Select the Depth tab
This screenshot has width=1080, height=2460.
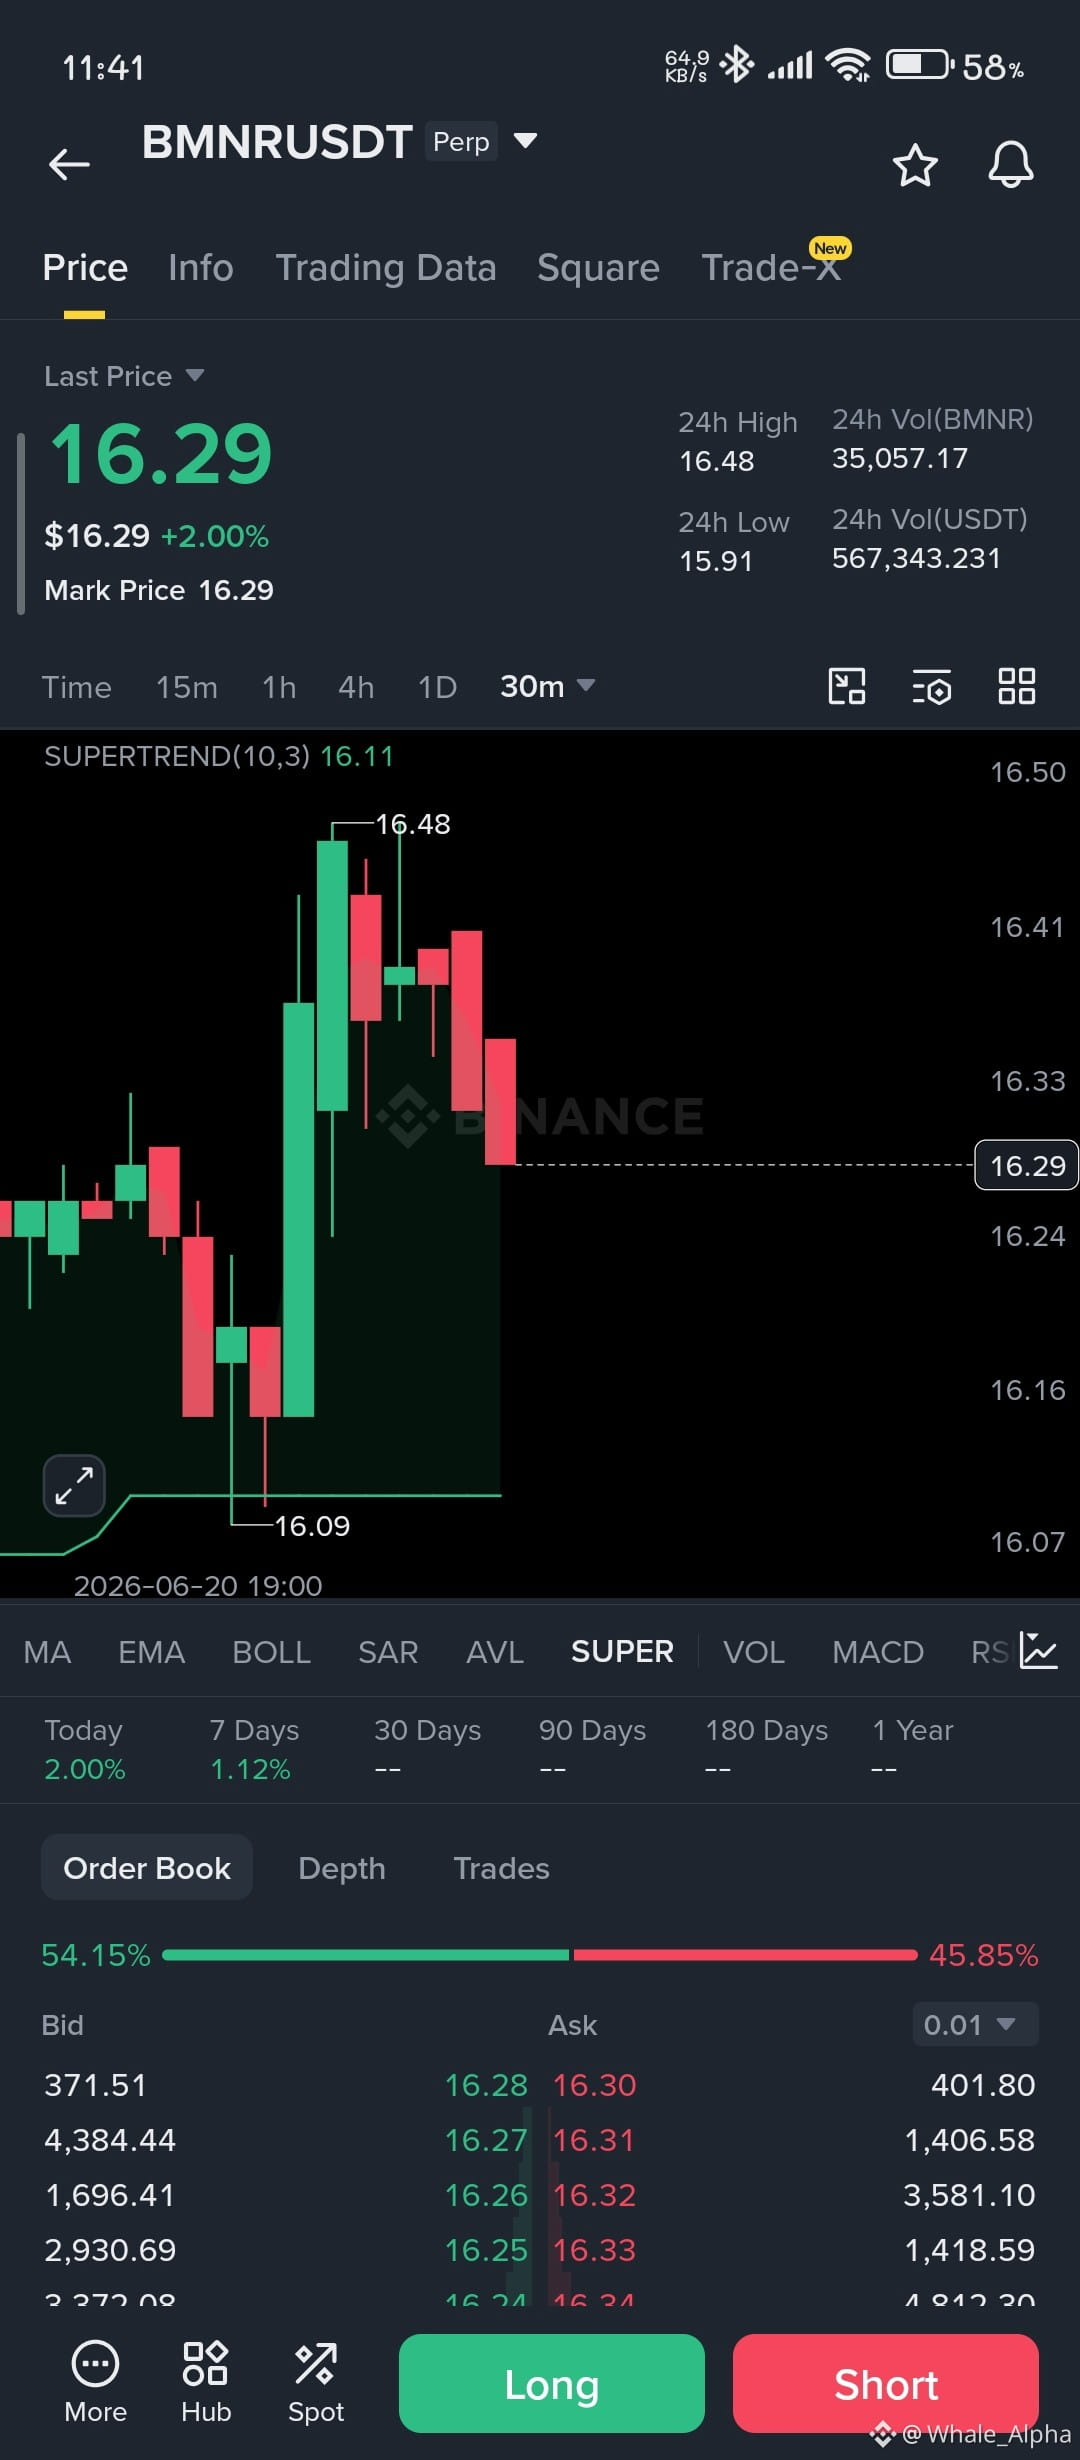pos(342,1868)
